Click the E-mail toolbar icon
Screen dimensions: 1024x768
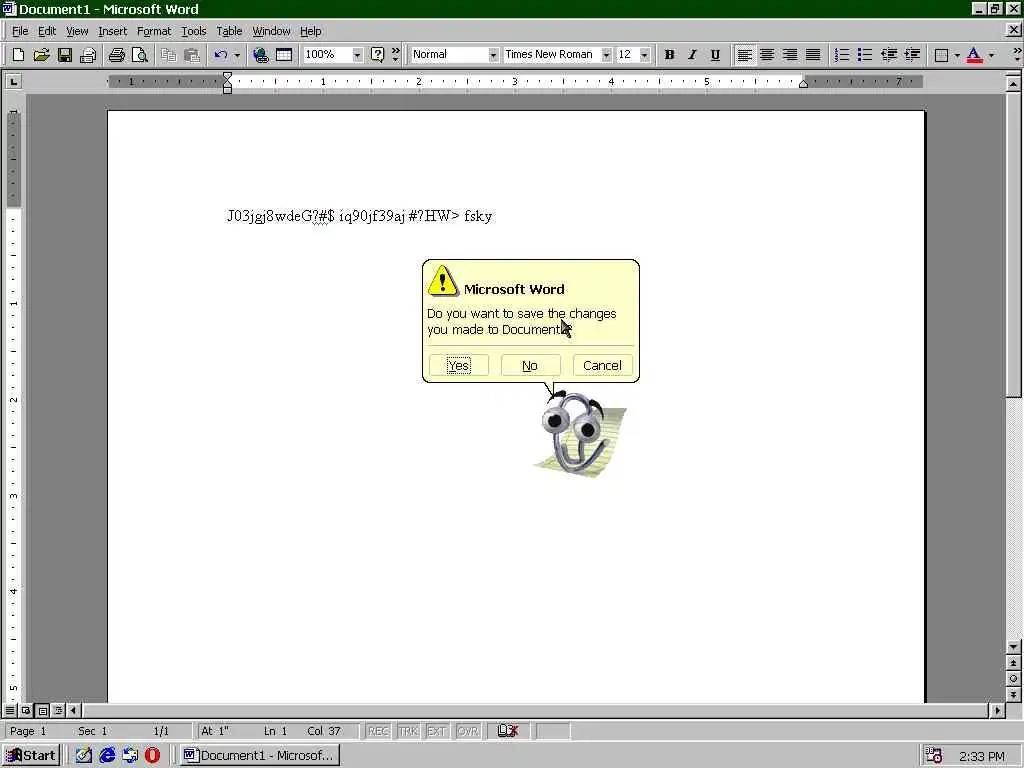click(x=88, y=55)
